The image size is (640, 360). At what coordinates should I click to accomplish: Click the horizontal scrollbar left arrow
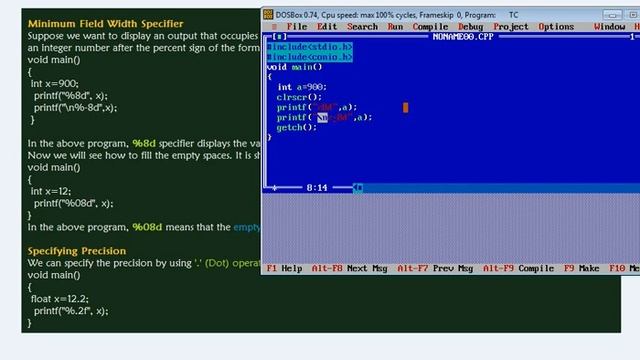358,188
